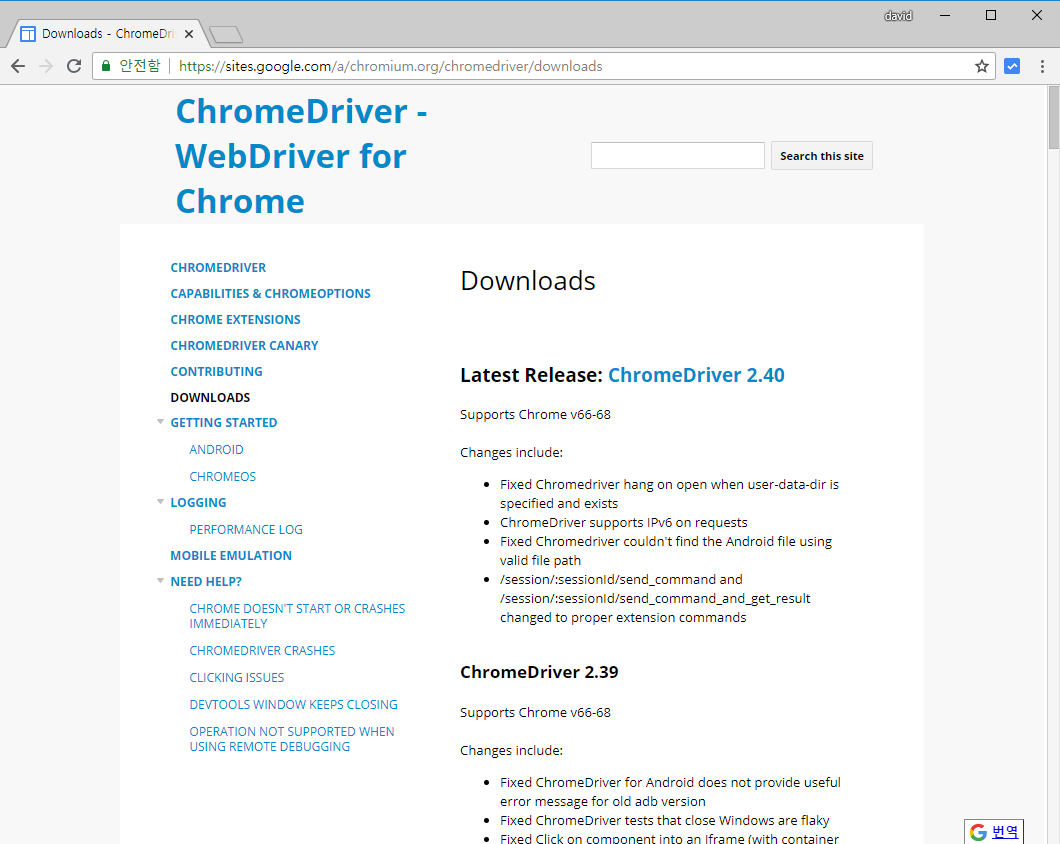Screen dimensions: 1060x844
Task: Reload the current page
Action: pos(74,66)
